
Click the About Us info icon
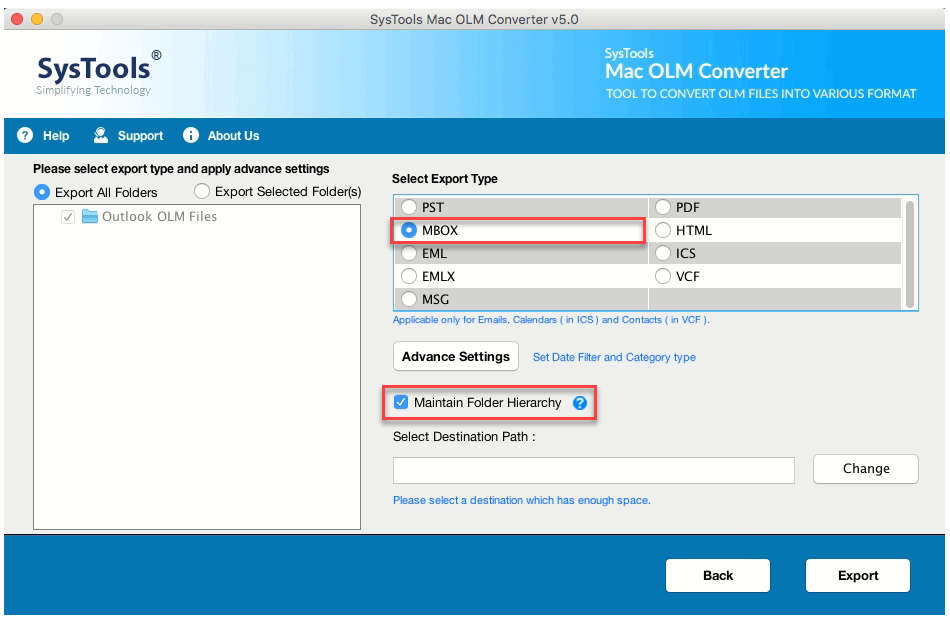pyautogui.click(x=191, y=135)
